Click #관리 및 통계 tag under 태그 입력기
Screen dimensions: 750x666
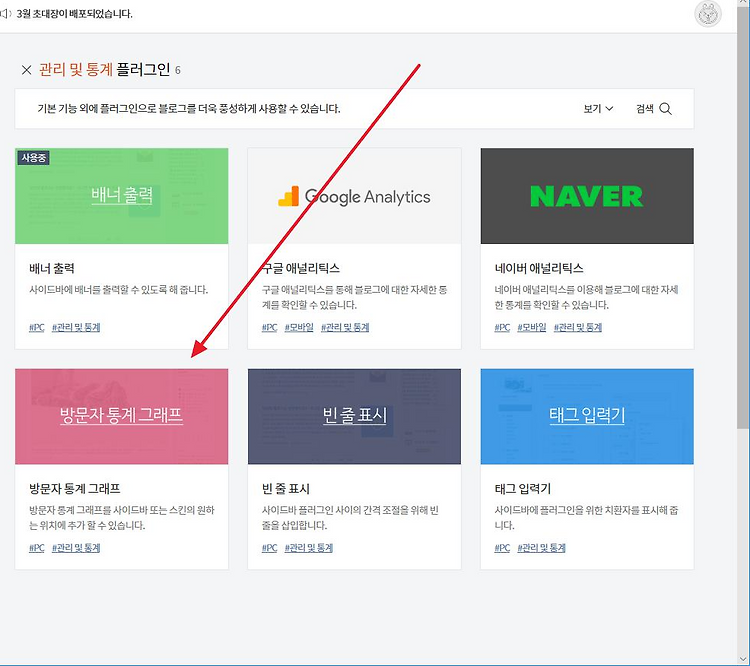coord(541,548)
